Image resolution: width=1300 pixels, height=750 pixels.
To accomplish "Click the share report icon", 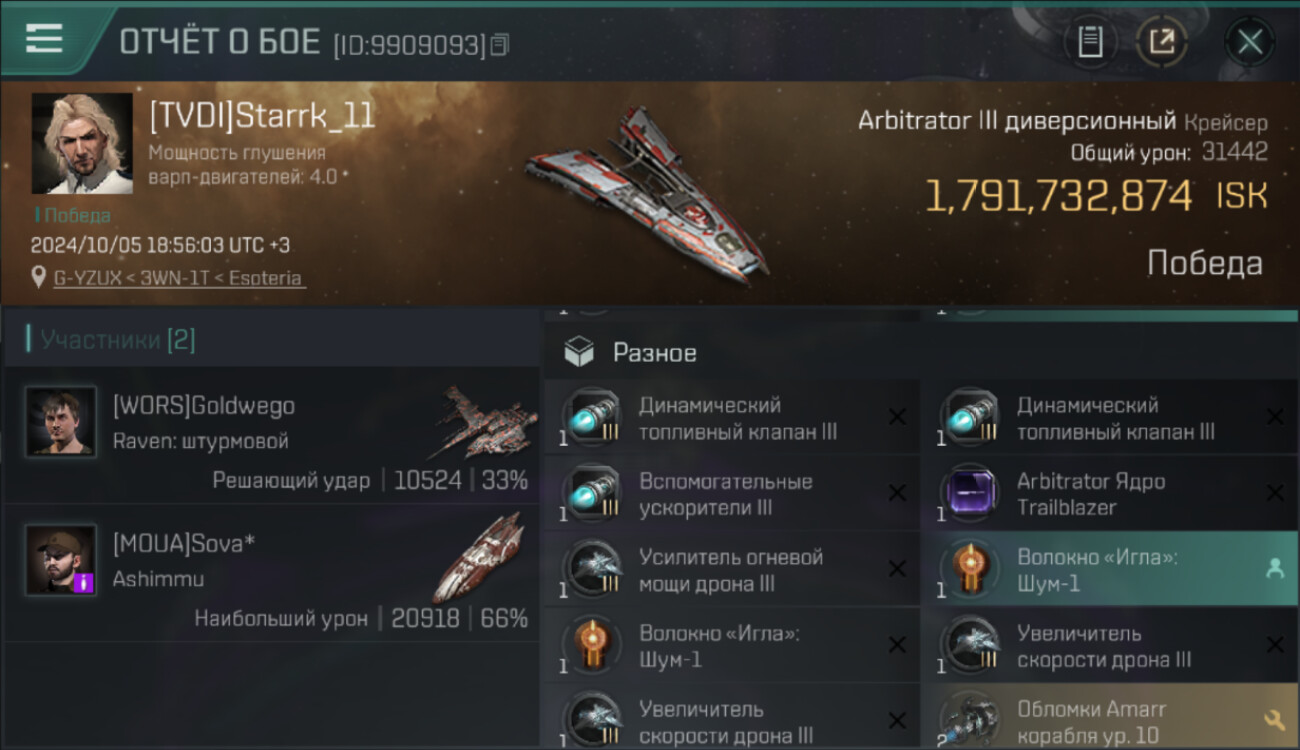I will [x=1161, y=42].
